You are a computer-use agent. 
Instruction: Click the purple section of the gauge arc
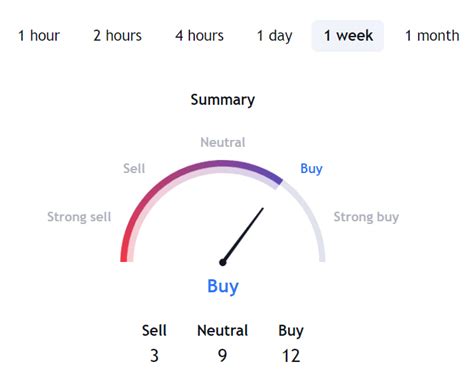click(253, 167)
